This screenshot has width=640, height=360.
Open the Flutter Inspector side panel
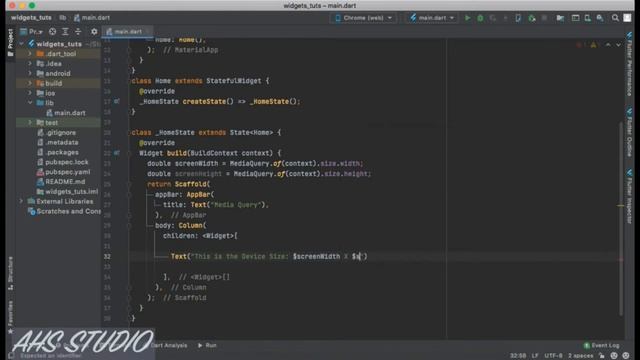tap(630, 197)
